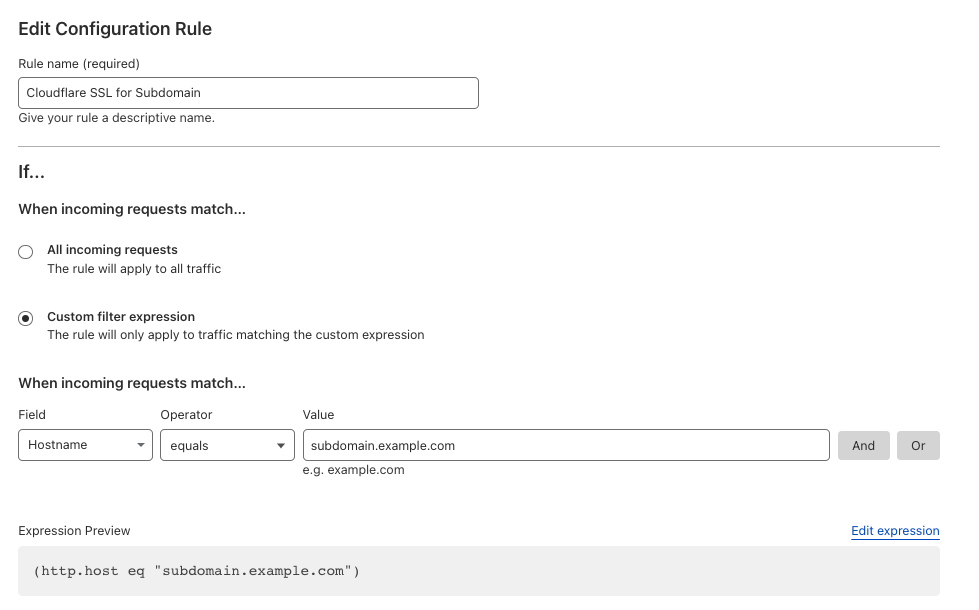
Task: Select the Custom filter expression radio button
Action: (26, 319)
